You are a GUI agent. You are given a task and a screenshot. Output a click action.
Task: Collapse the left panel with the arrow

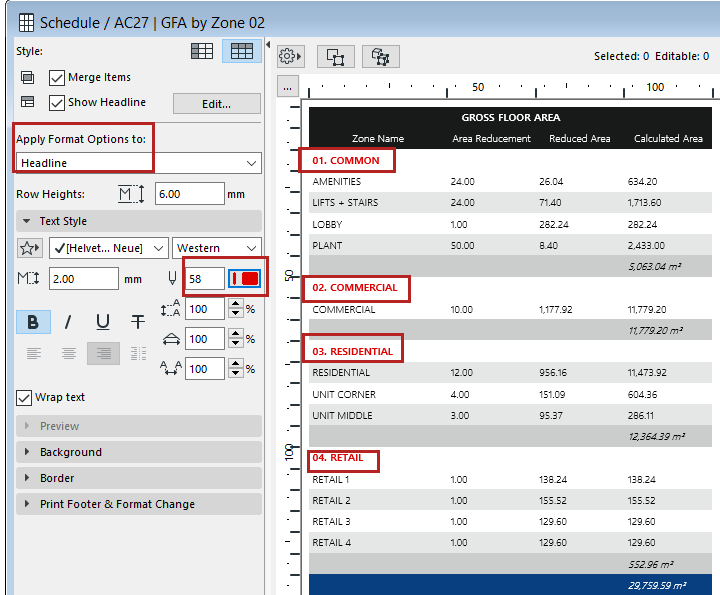(x=268, y=45)
